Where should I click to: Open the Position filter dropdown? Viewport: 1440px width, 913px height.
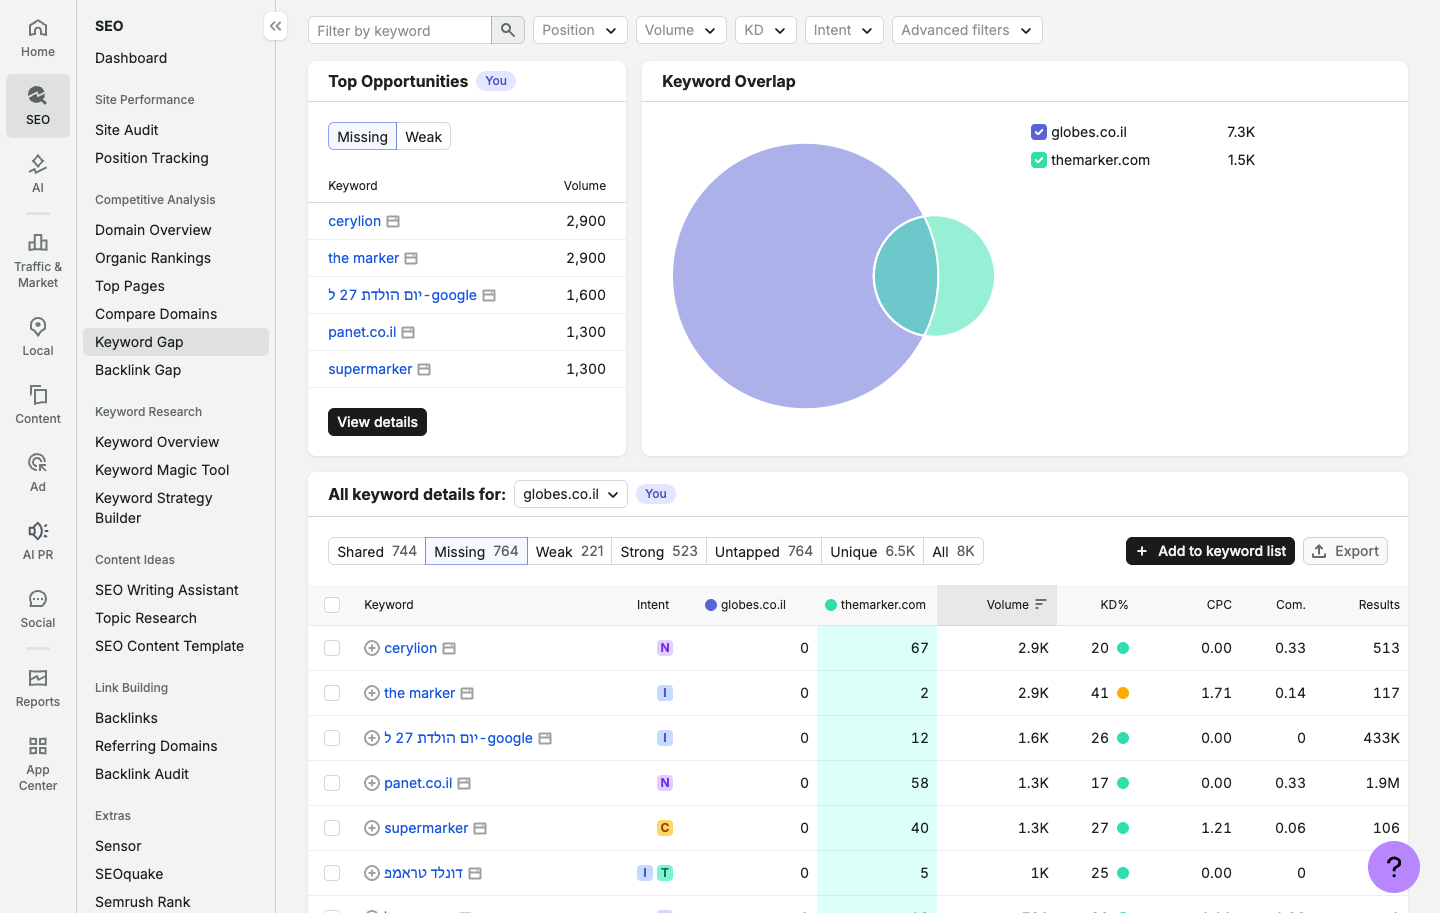coord(580,30)
